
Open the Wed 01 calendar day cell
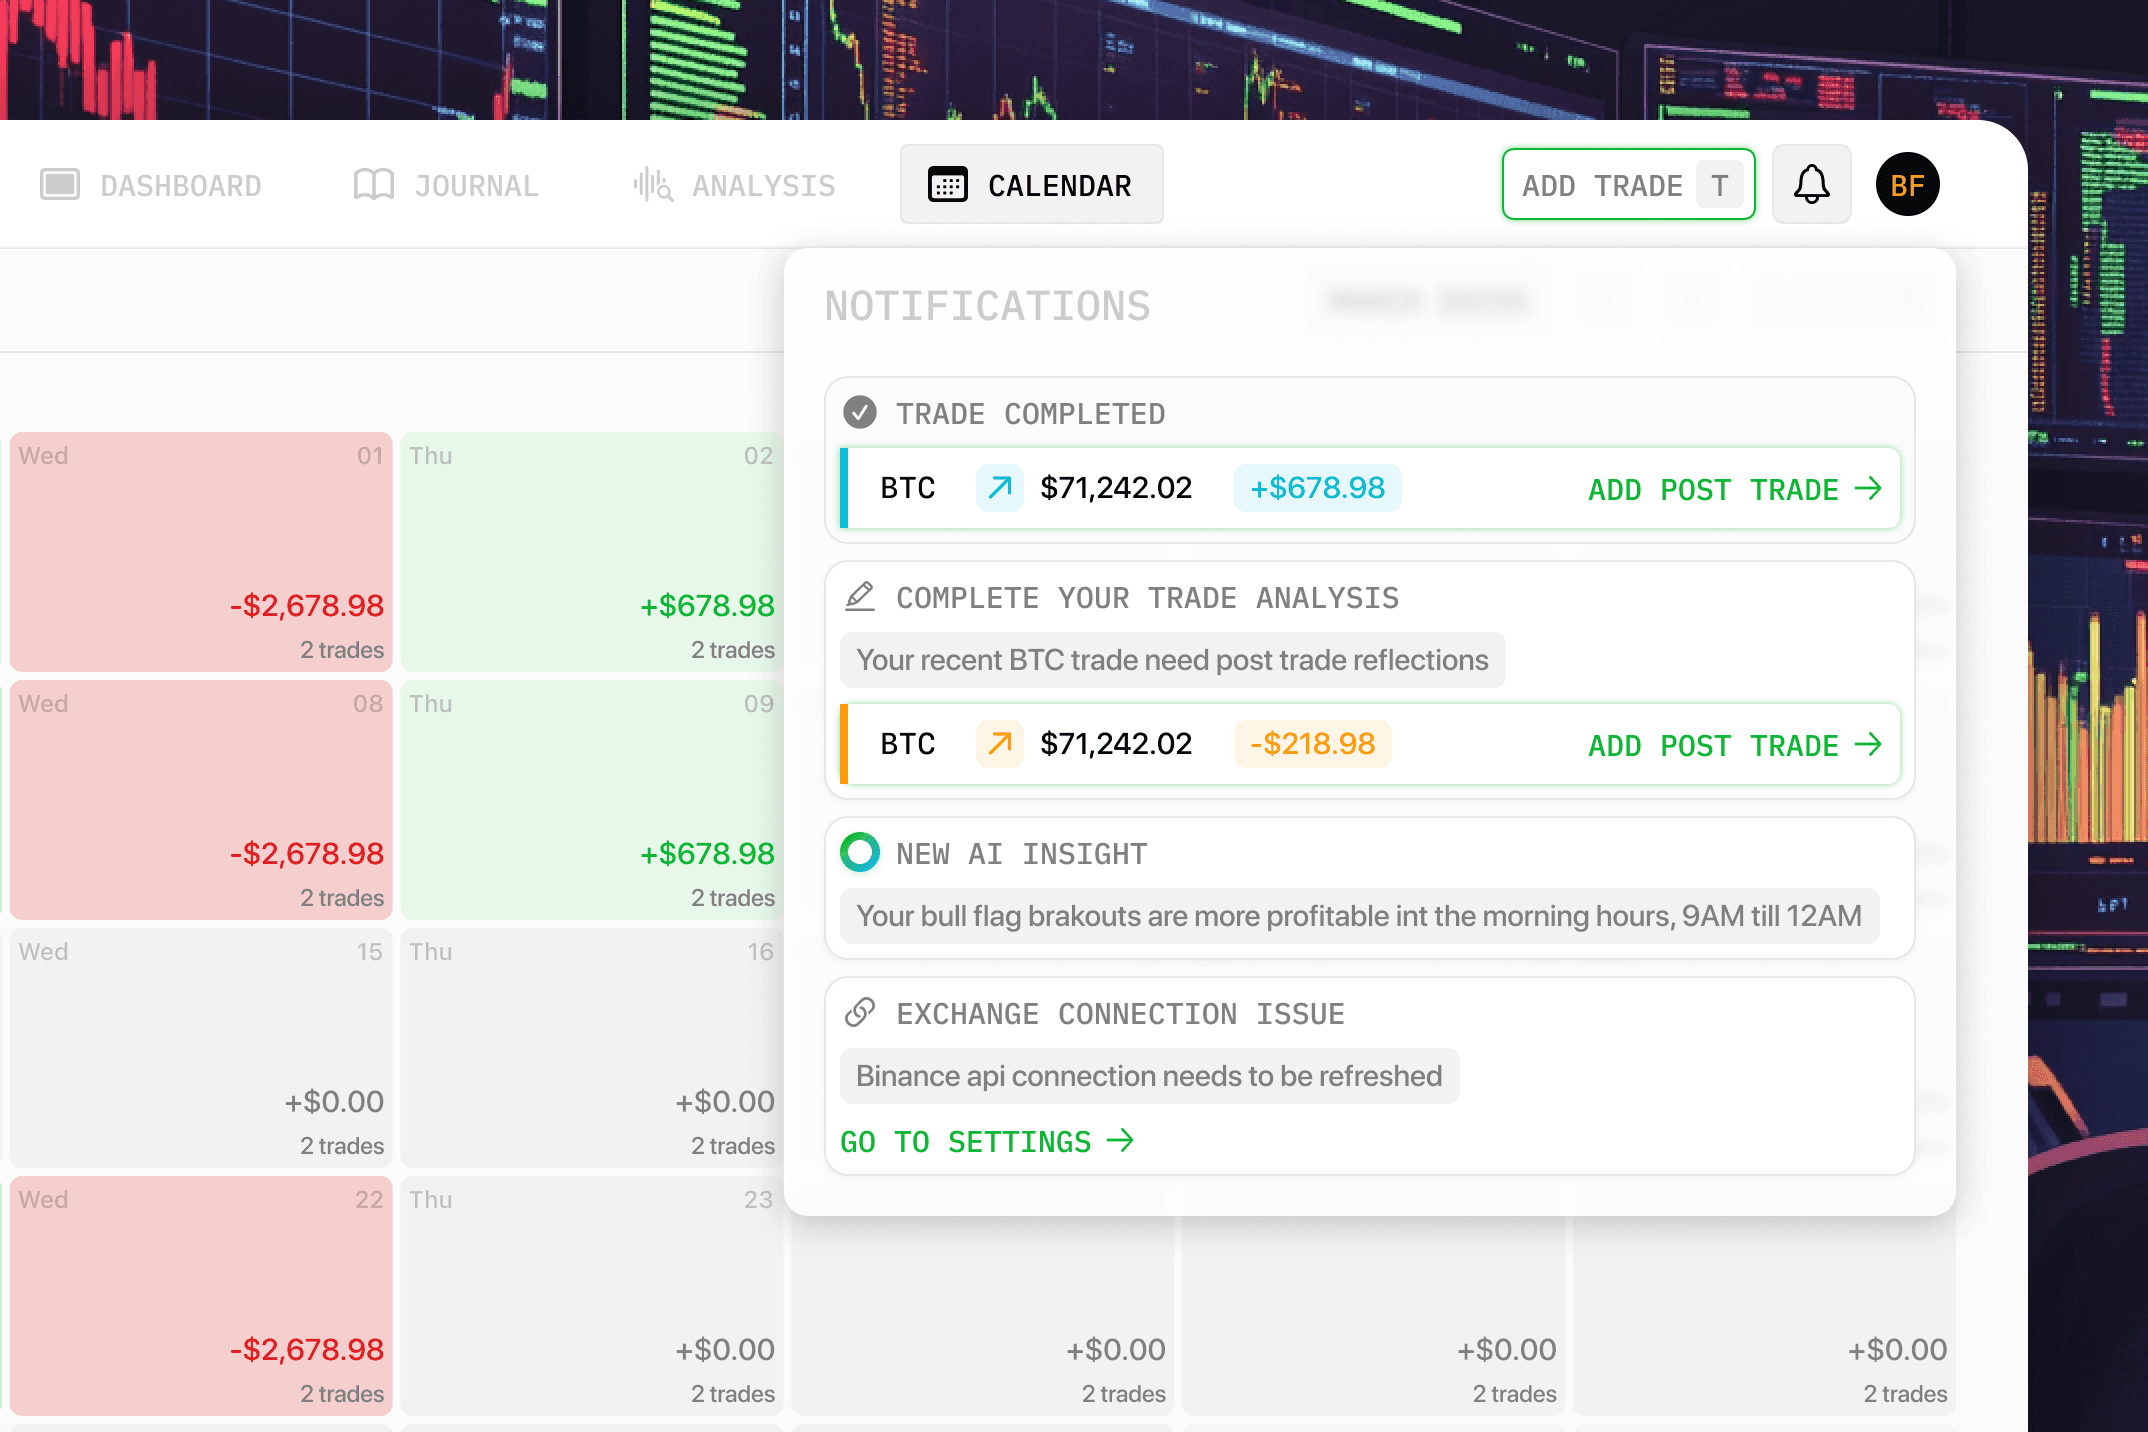tap(201, 551)
